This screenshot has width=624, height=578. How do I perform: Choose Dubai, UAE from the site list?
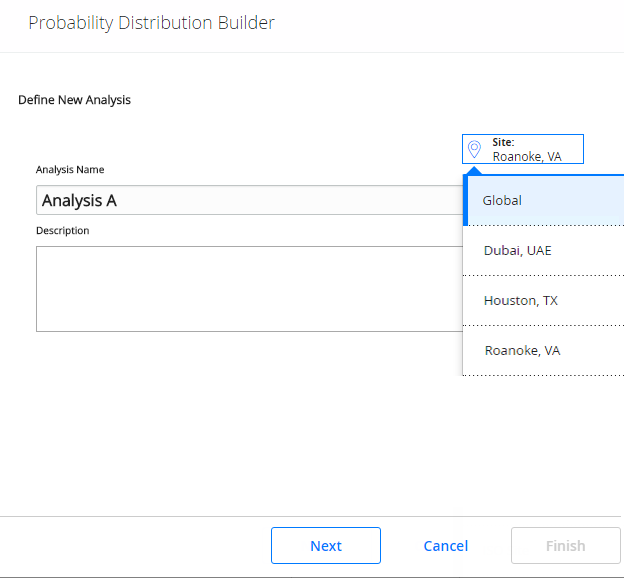click(544, 250)
